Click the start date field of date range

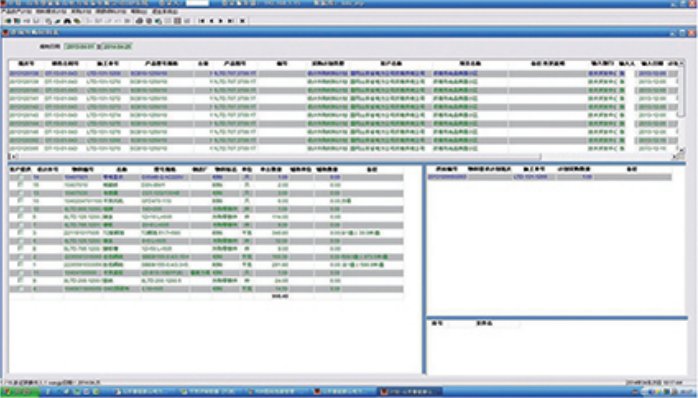pos(81,46)
